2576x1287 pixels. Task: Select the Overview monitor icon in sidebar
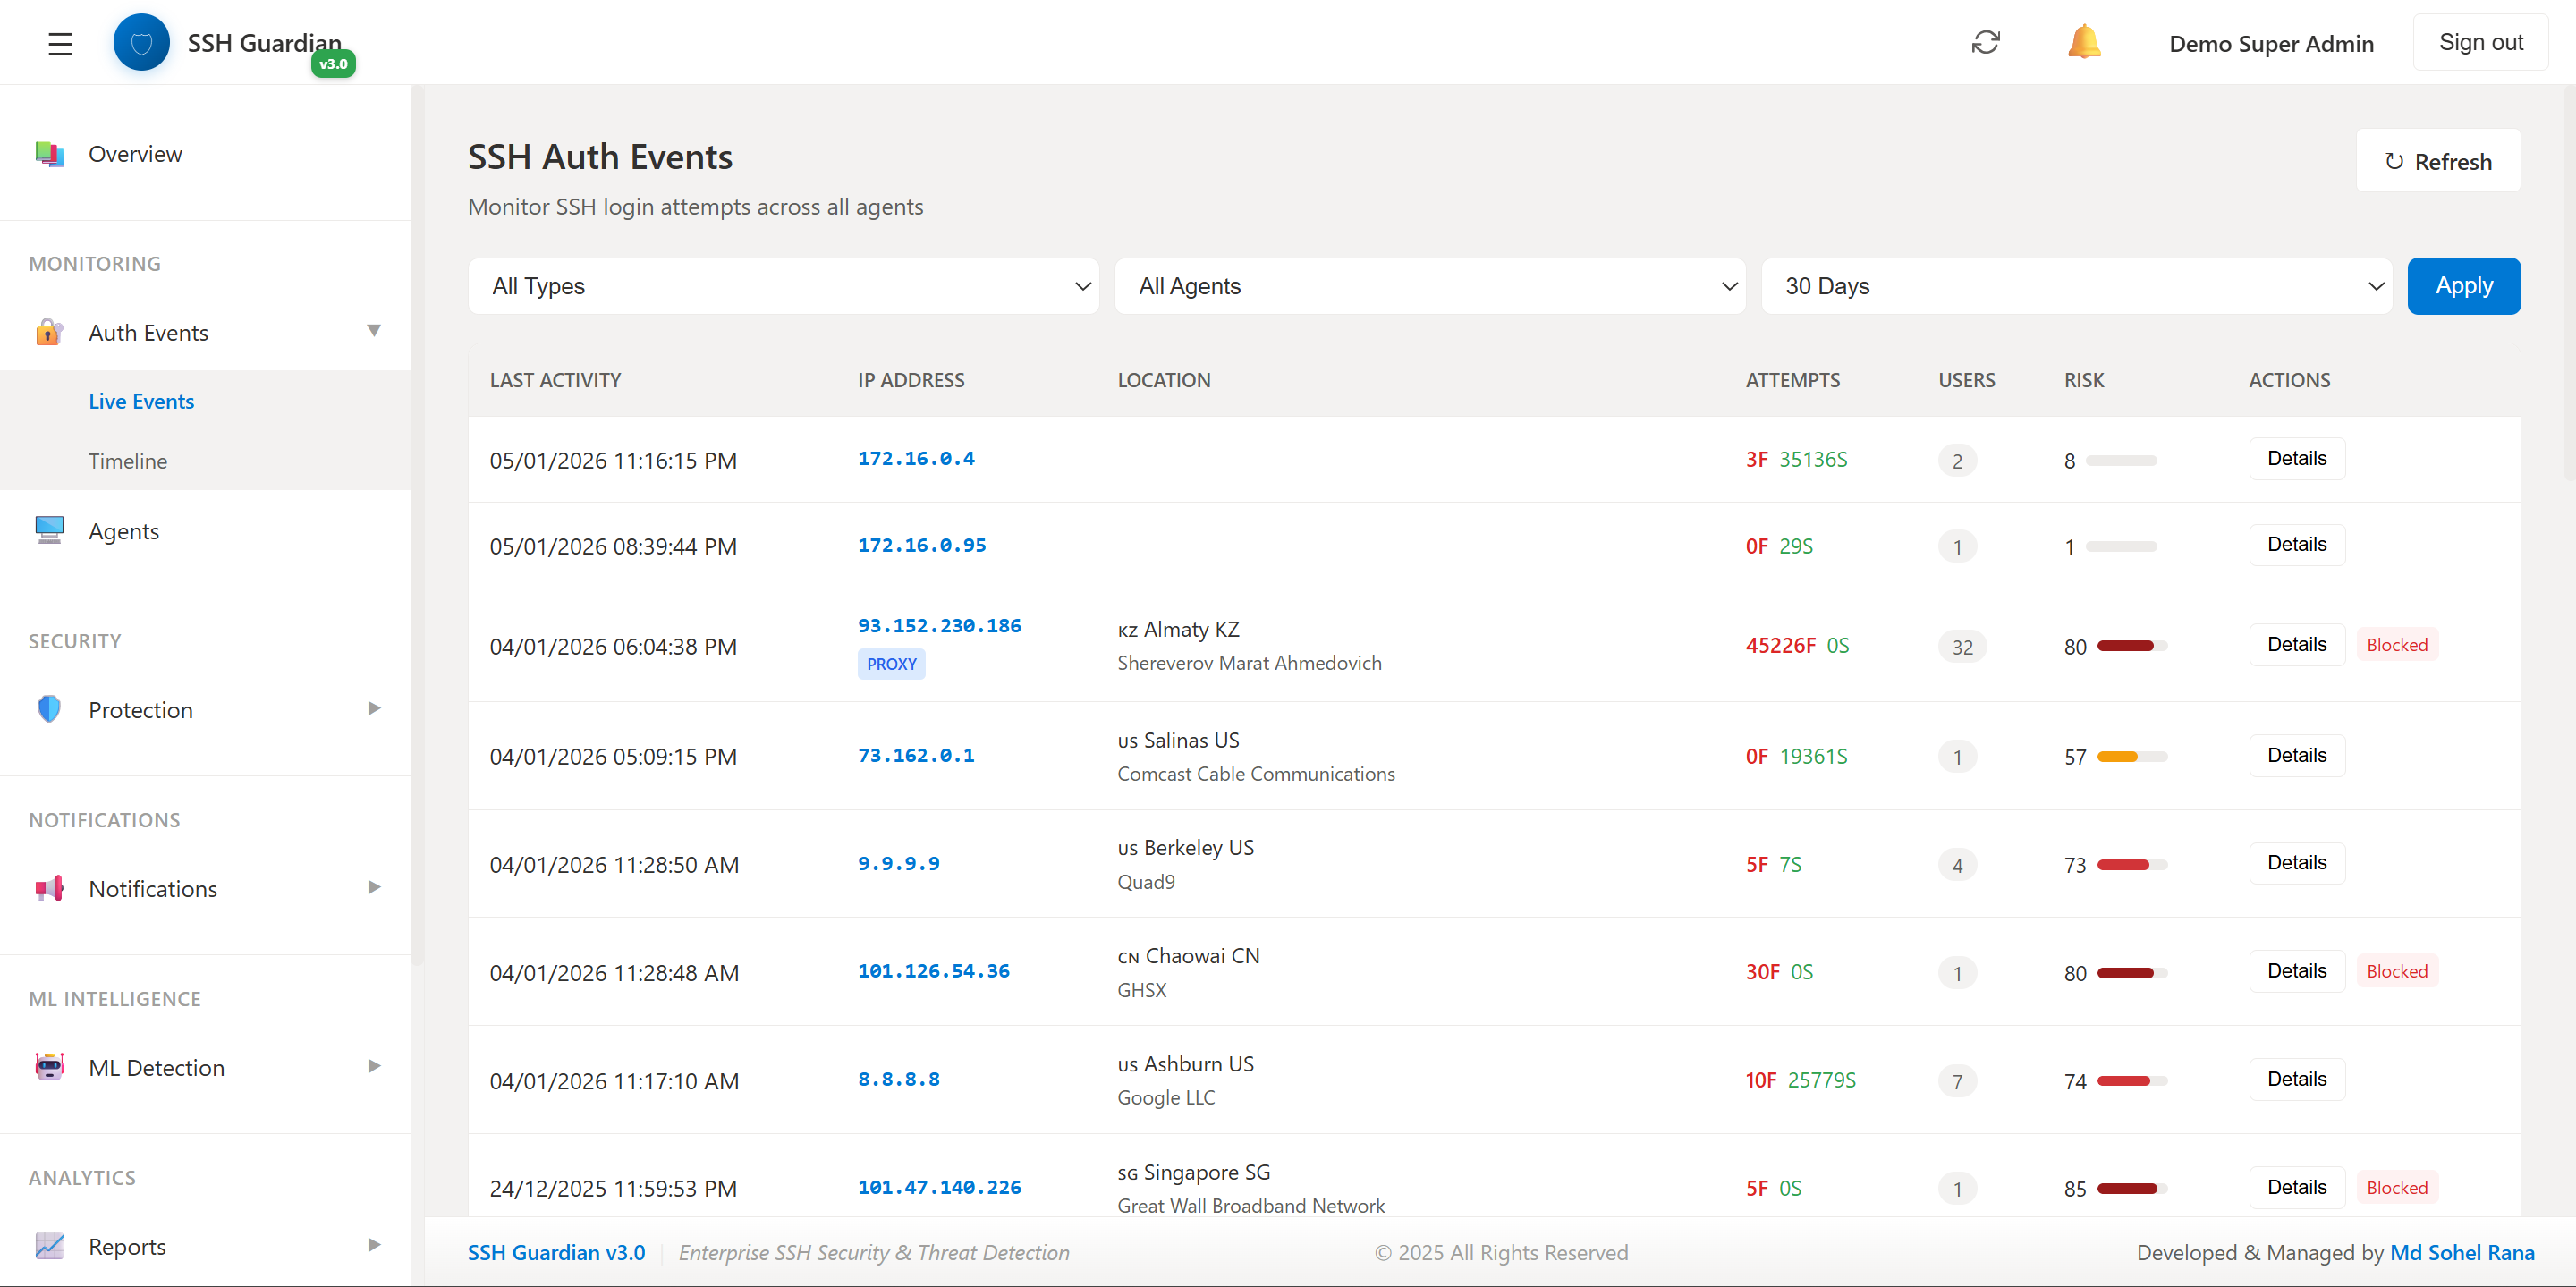pyautogui.click(x=48, y=153)
